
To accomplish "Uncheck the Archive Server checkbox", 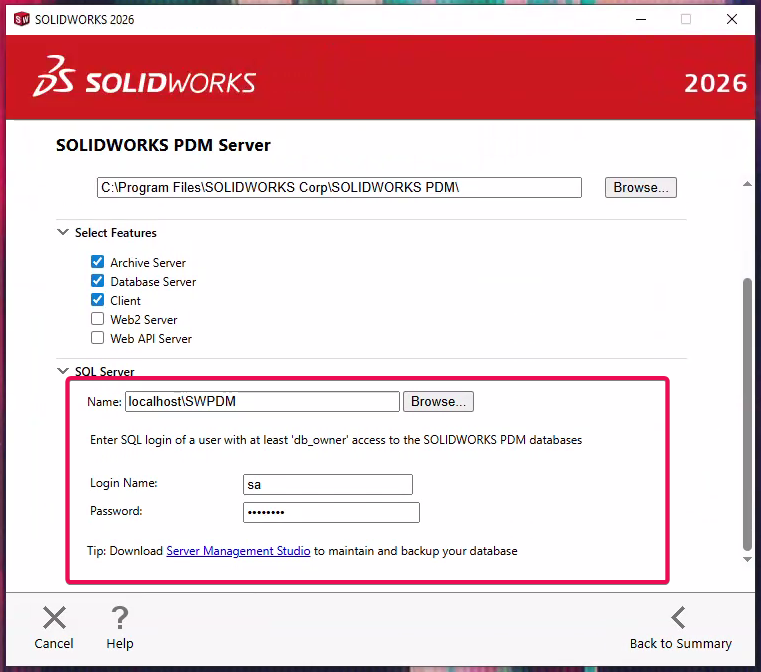I will (x=98, y=262).
